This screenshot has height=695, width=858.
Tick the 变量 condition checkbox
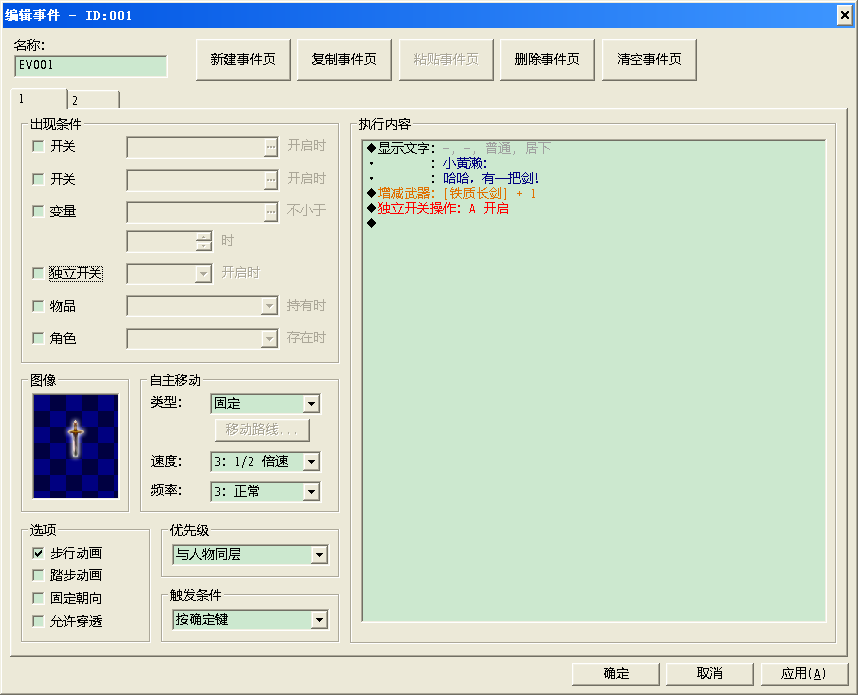click(38, 211)
